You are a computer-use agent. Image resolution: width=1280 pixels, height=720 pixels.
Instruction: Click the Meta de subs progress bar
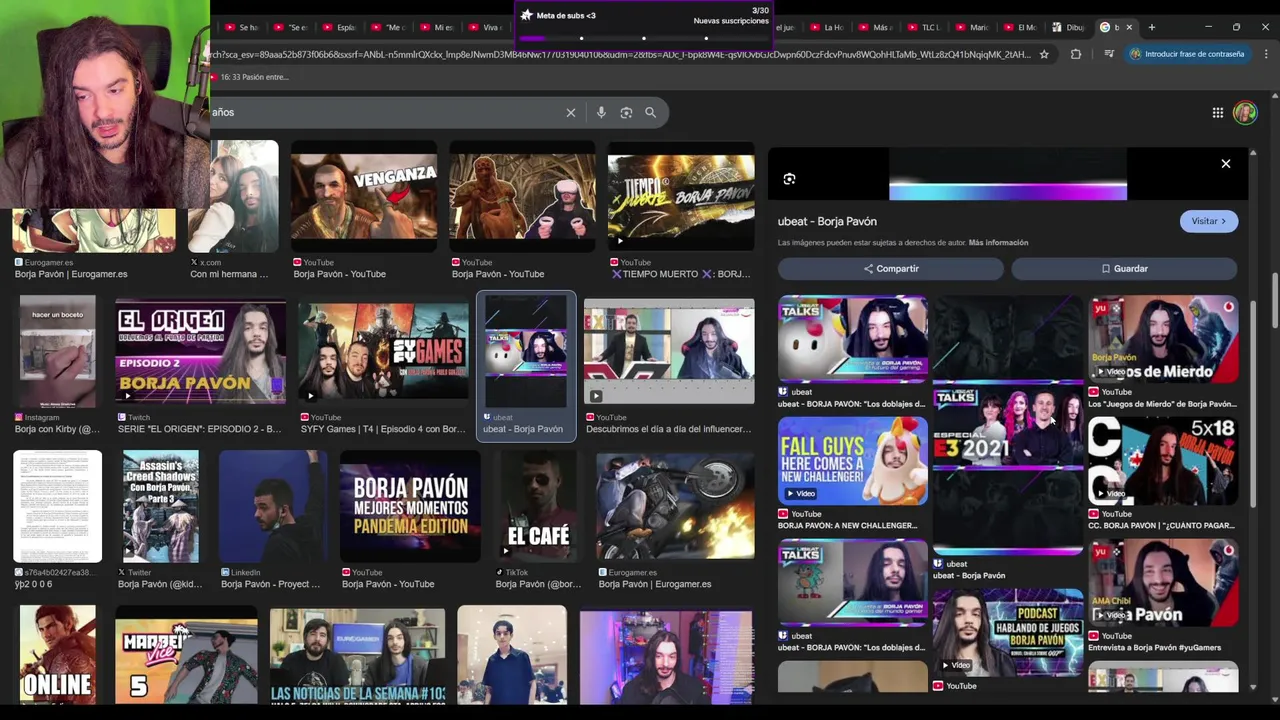point(644,38)
